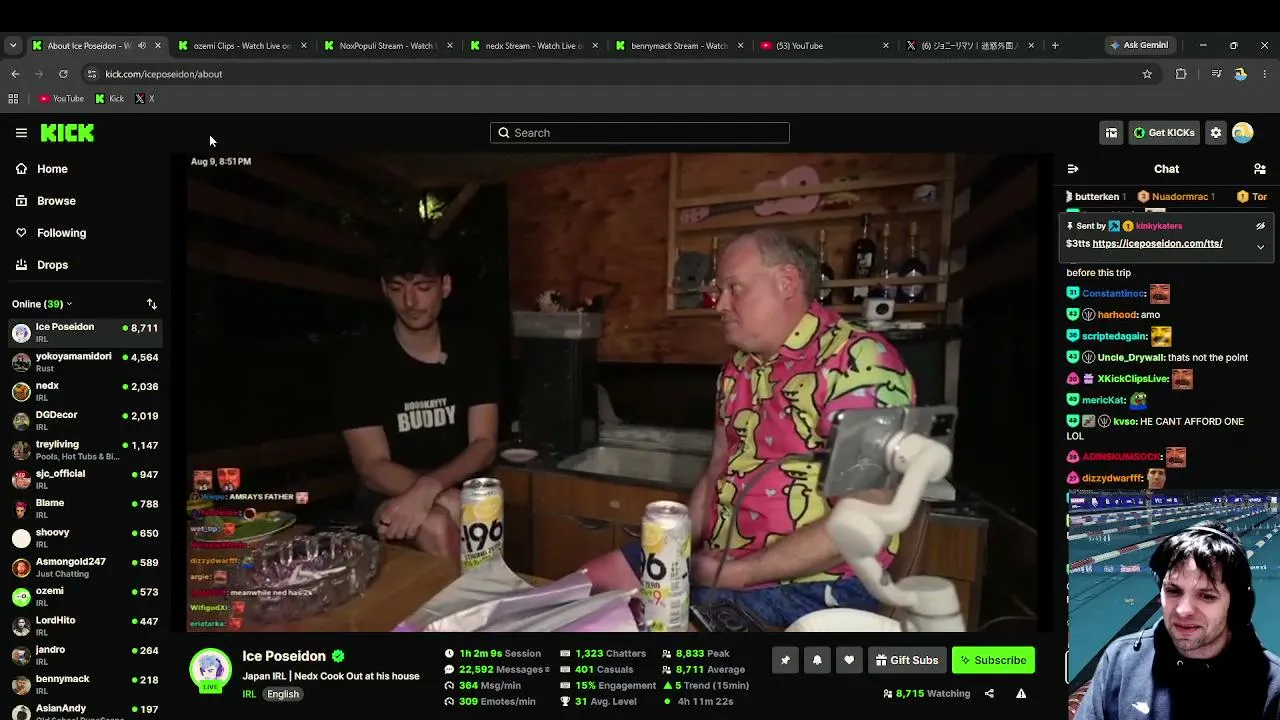Select sjc_official channel in sidebar
Screen dimensions: 1280x720
85,479
